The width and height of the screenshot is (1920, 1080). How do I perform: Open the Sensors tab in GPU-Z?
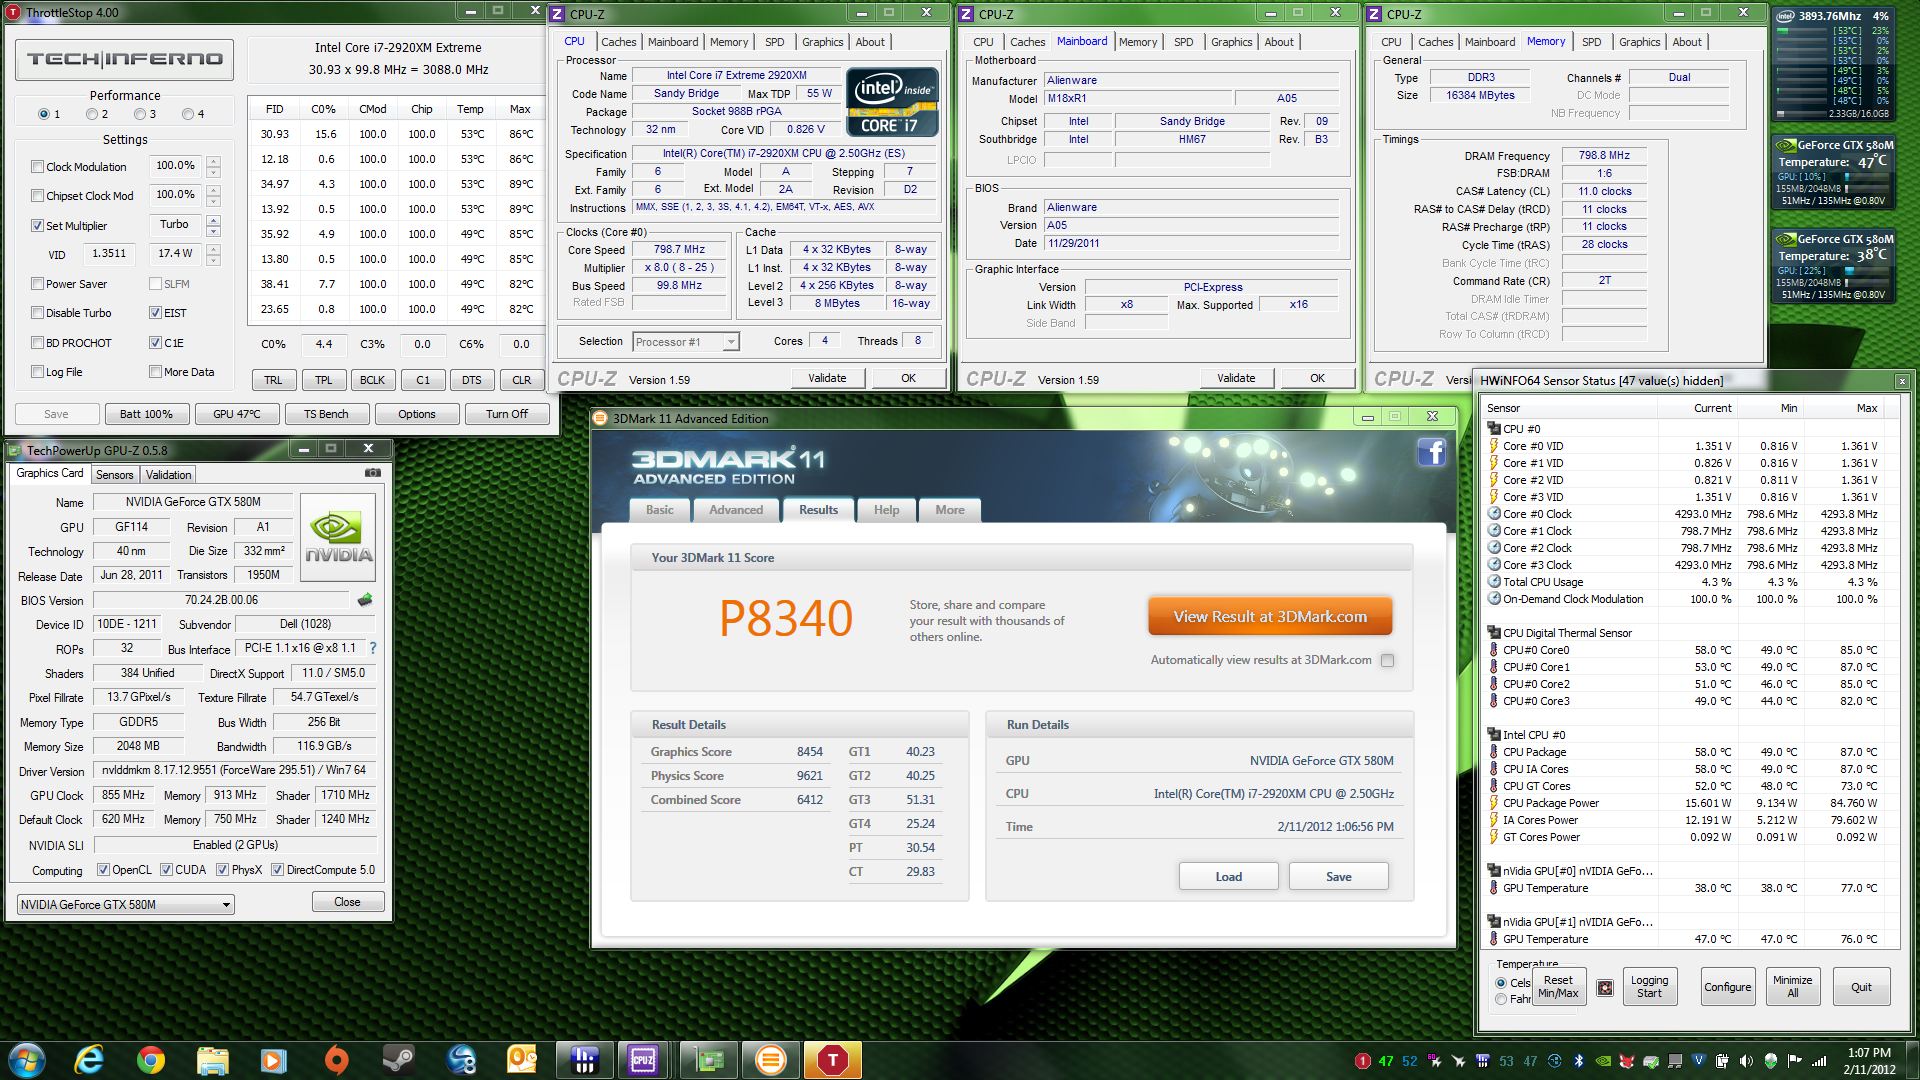(x=114, y=475)
